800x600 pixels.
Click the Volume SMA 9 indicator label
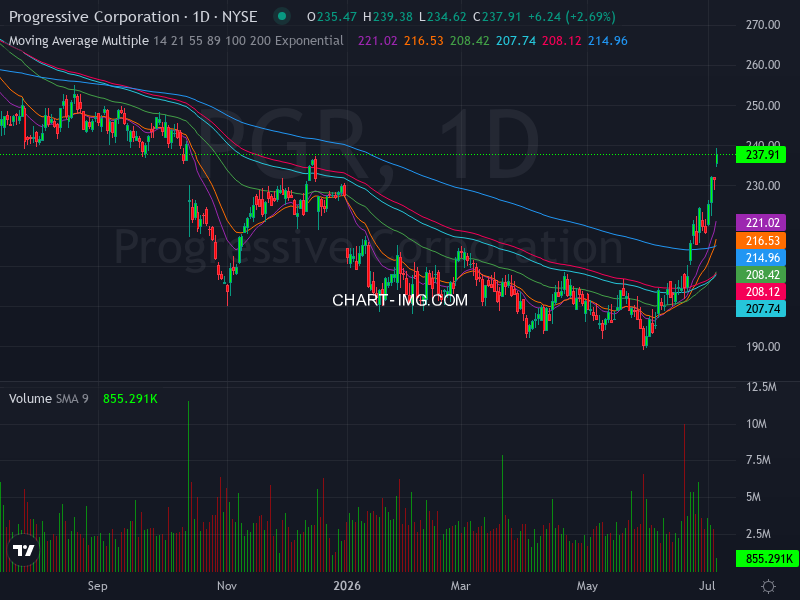tap(48, 398)
